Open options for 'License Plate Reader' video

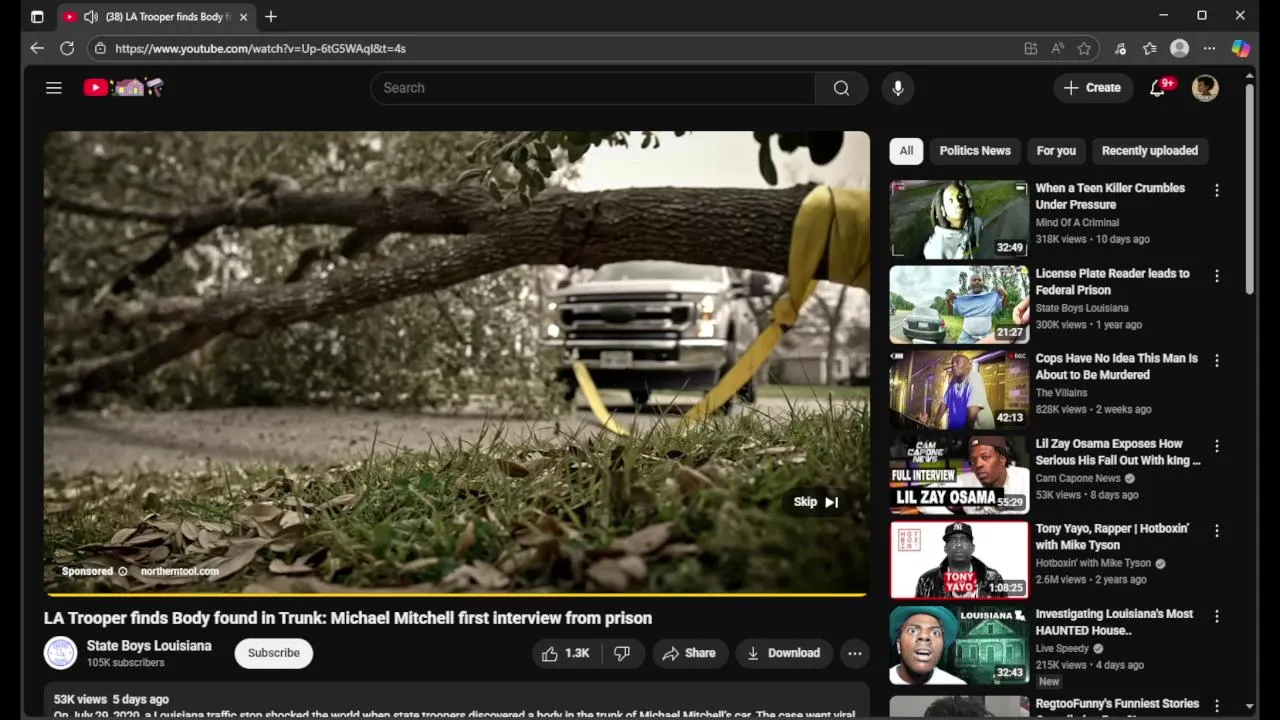(x=1217, y=275)
